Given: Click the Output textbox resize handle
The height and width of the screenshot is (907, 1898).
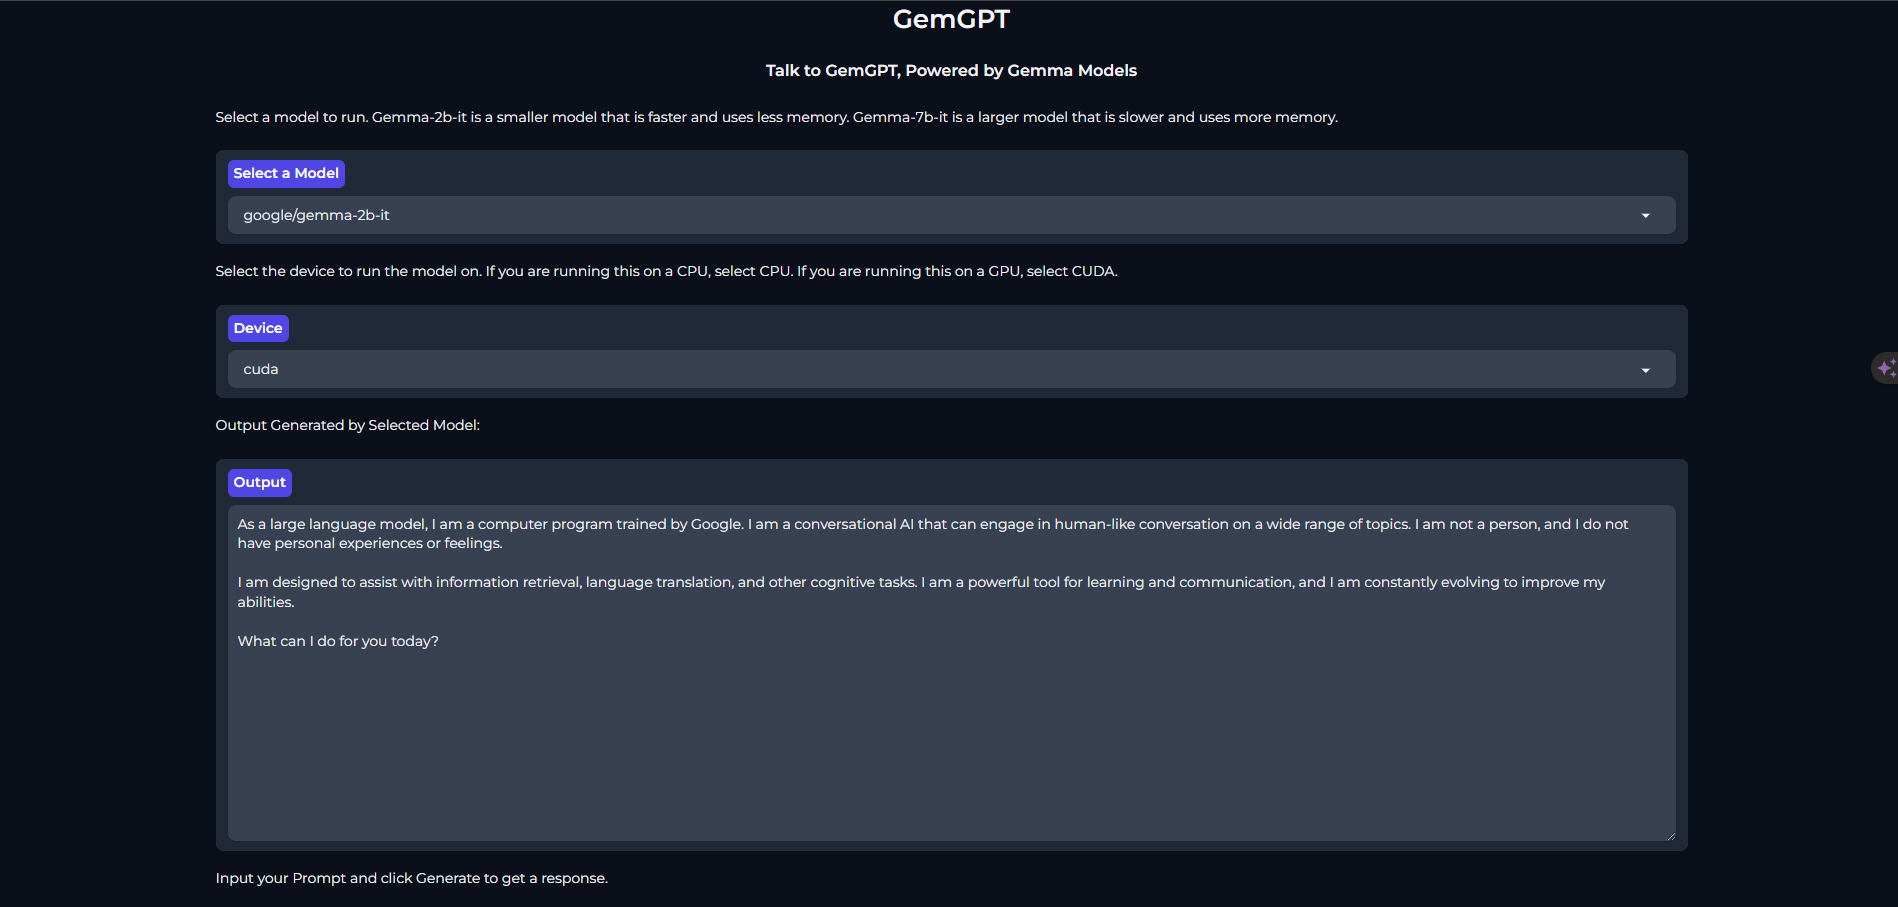Looking at the screenshot, I should (x=1670, y=835).
